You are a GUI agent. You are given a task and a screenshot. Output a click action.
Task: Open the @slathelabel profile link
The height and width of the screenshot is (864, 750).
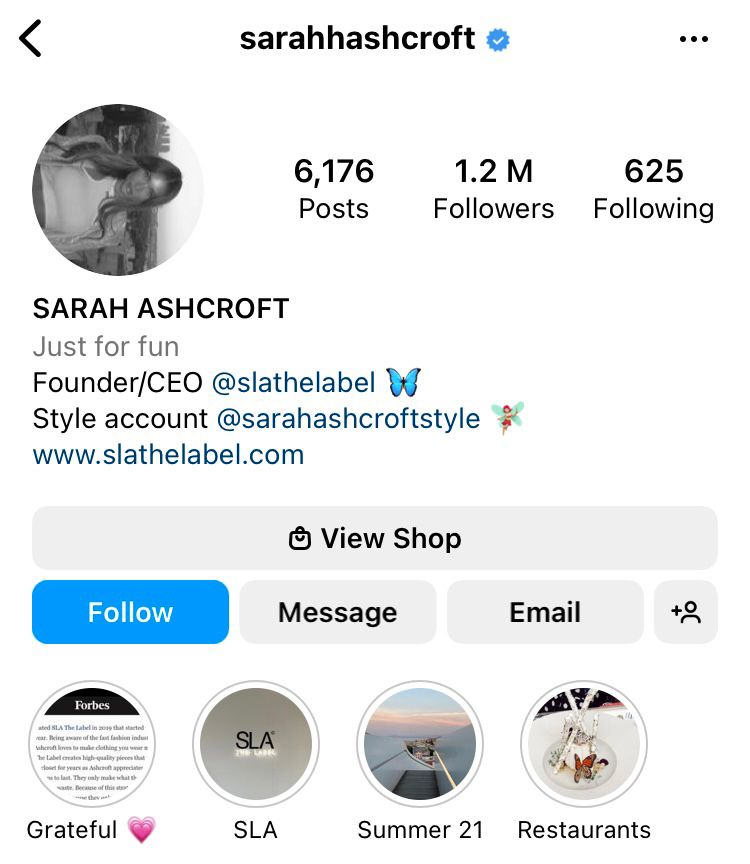pos(294,382)
